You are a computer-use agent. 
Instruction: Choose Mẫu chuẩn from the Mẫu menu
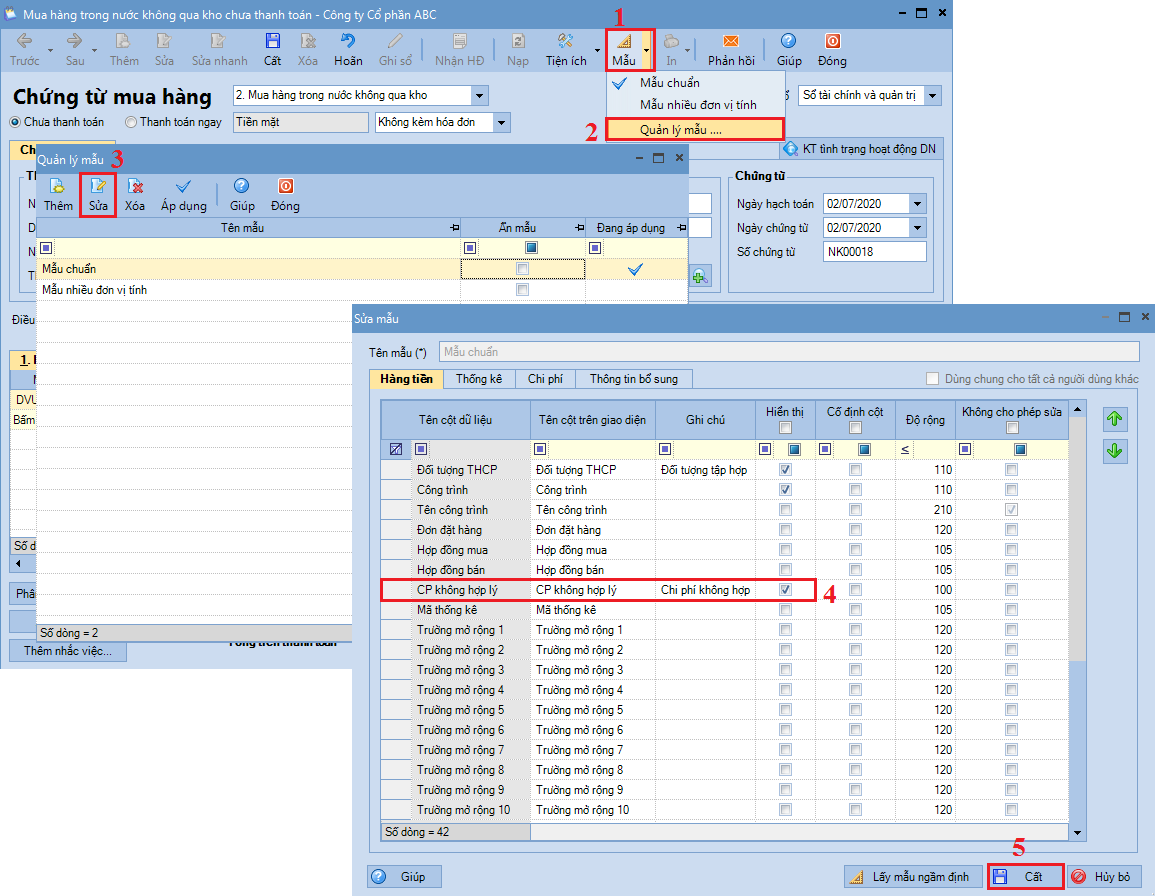[670, 83]
